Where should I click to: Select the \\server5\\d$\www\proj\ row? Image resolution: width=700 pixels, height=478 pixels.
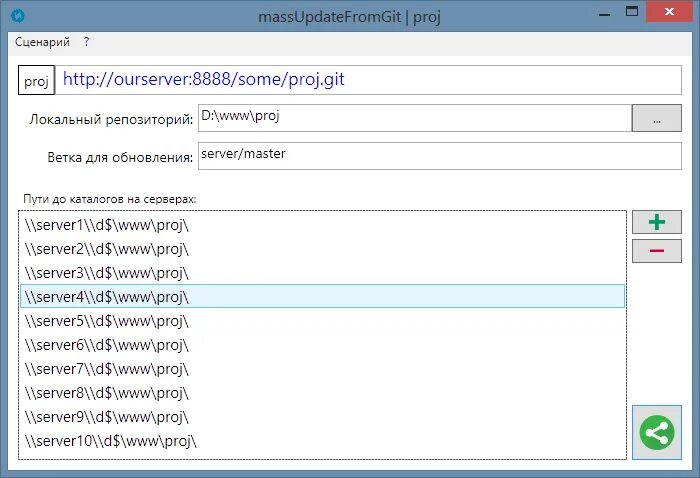tap(322, 321)
